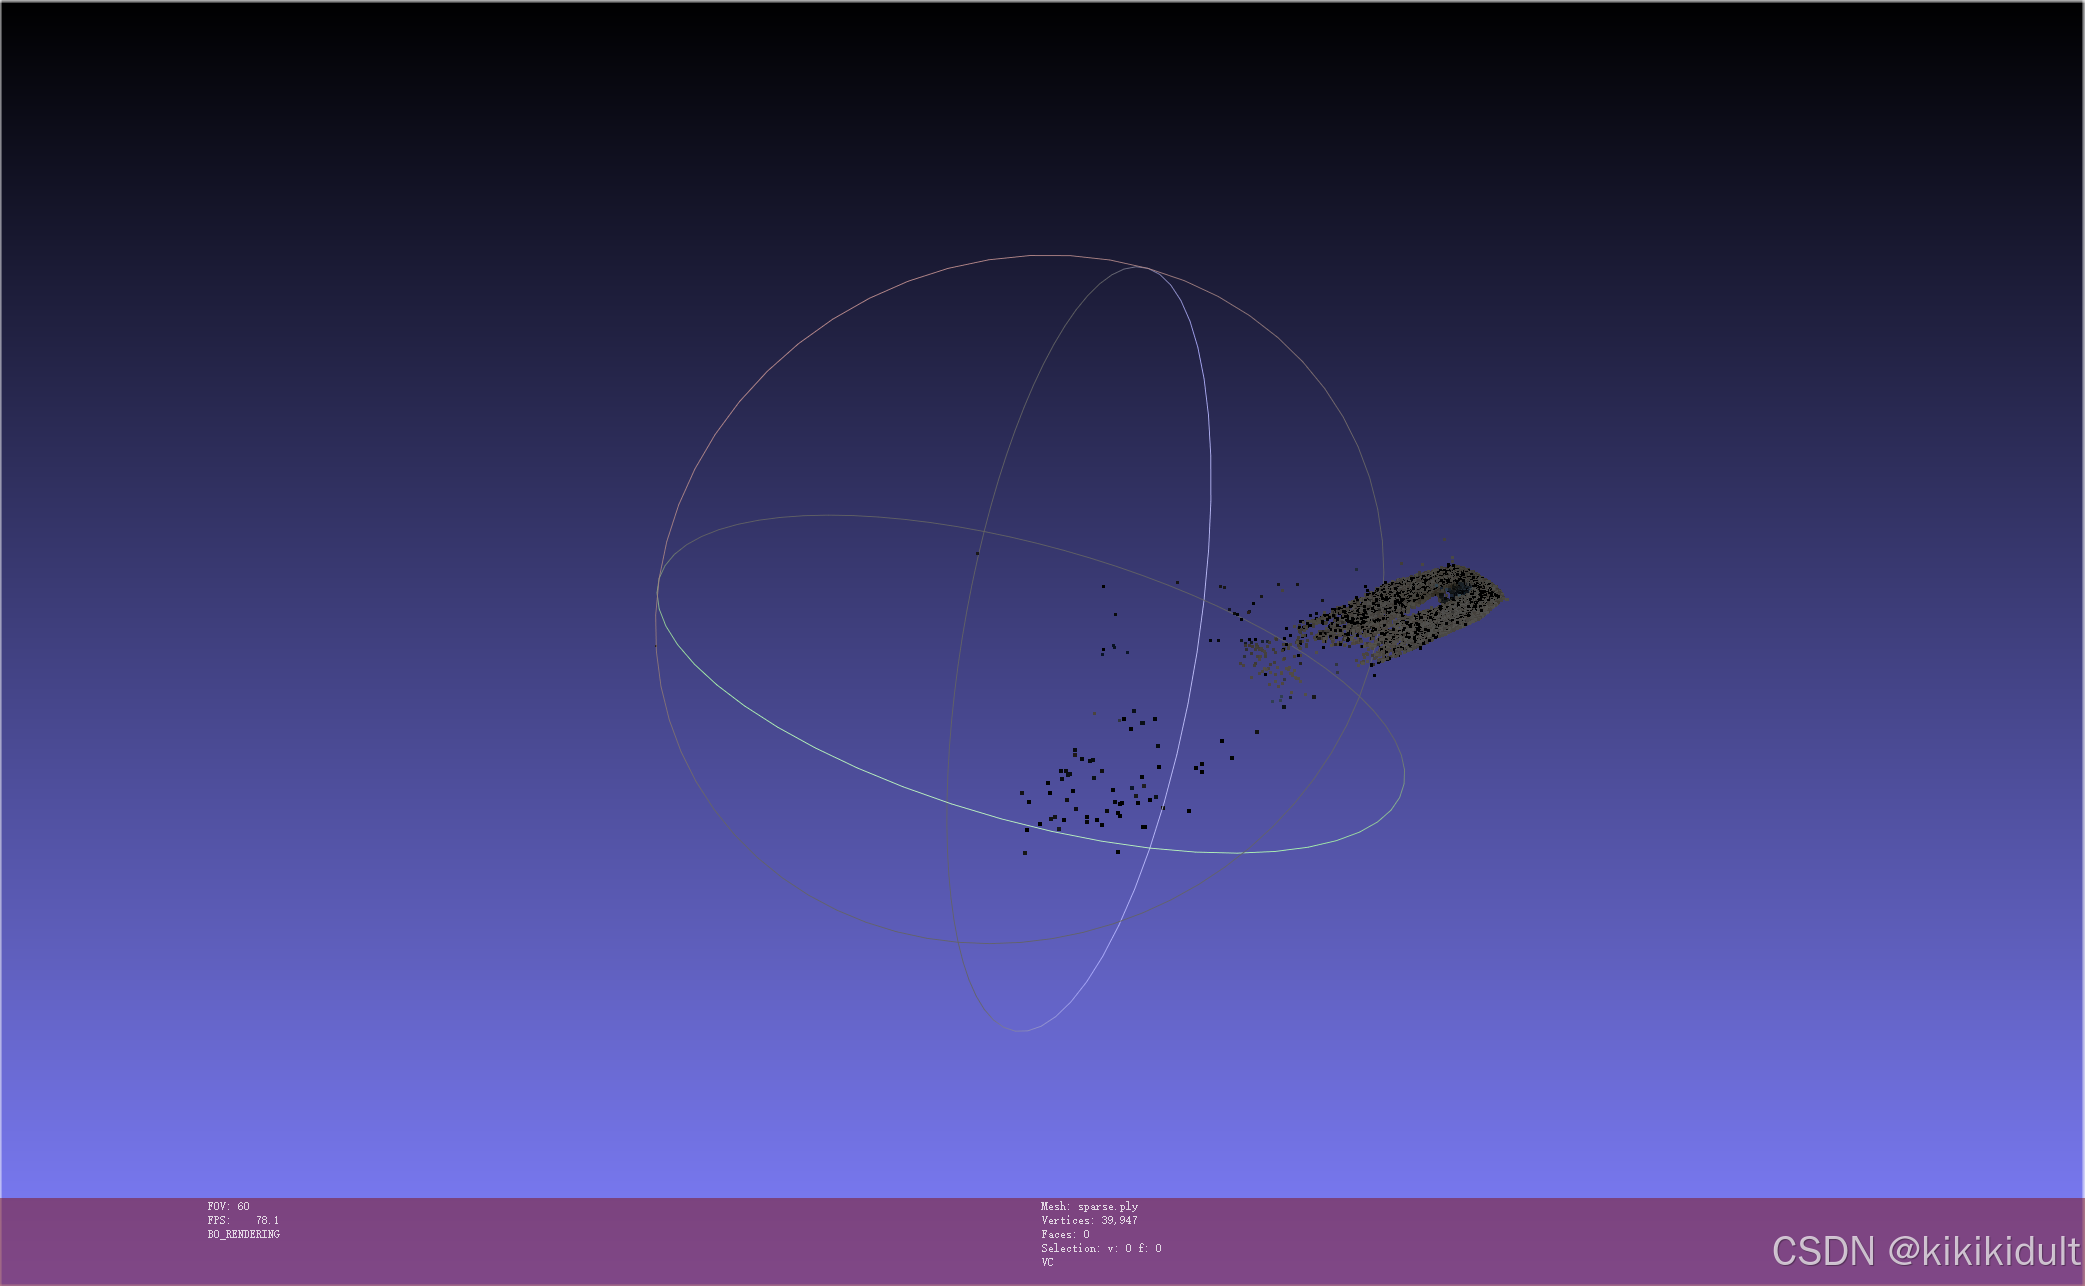Click the Mesh: sparse.ply label
The height and width of the screenshot is (1286, 2085).
tap(1088, 1206)
